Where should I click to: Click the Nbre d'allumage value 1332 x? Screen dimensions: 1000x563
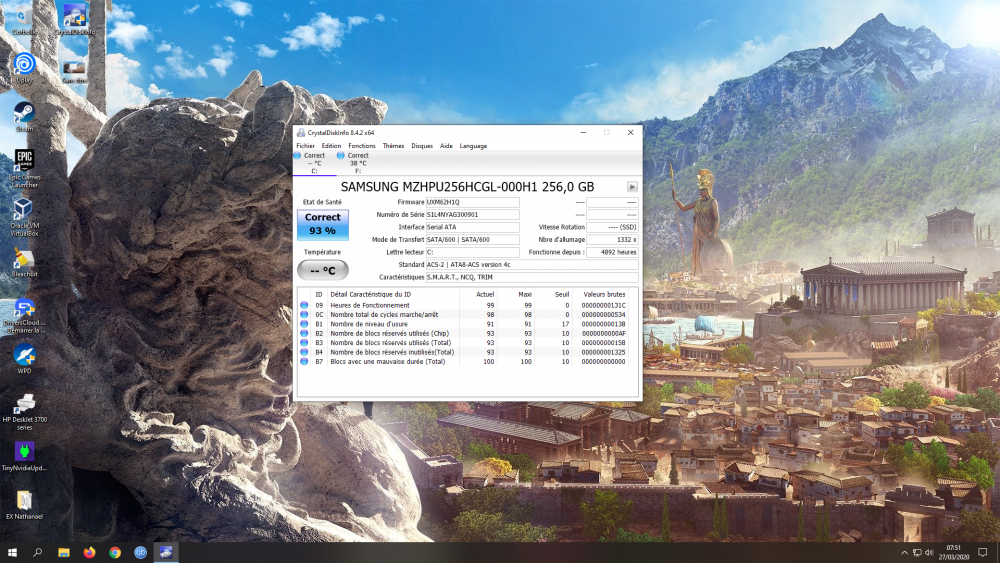[612, 240]
